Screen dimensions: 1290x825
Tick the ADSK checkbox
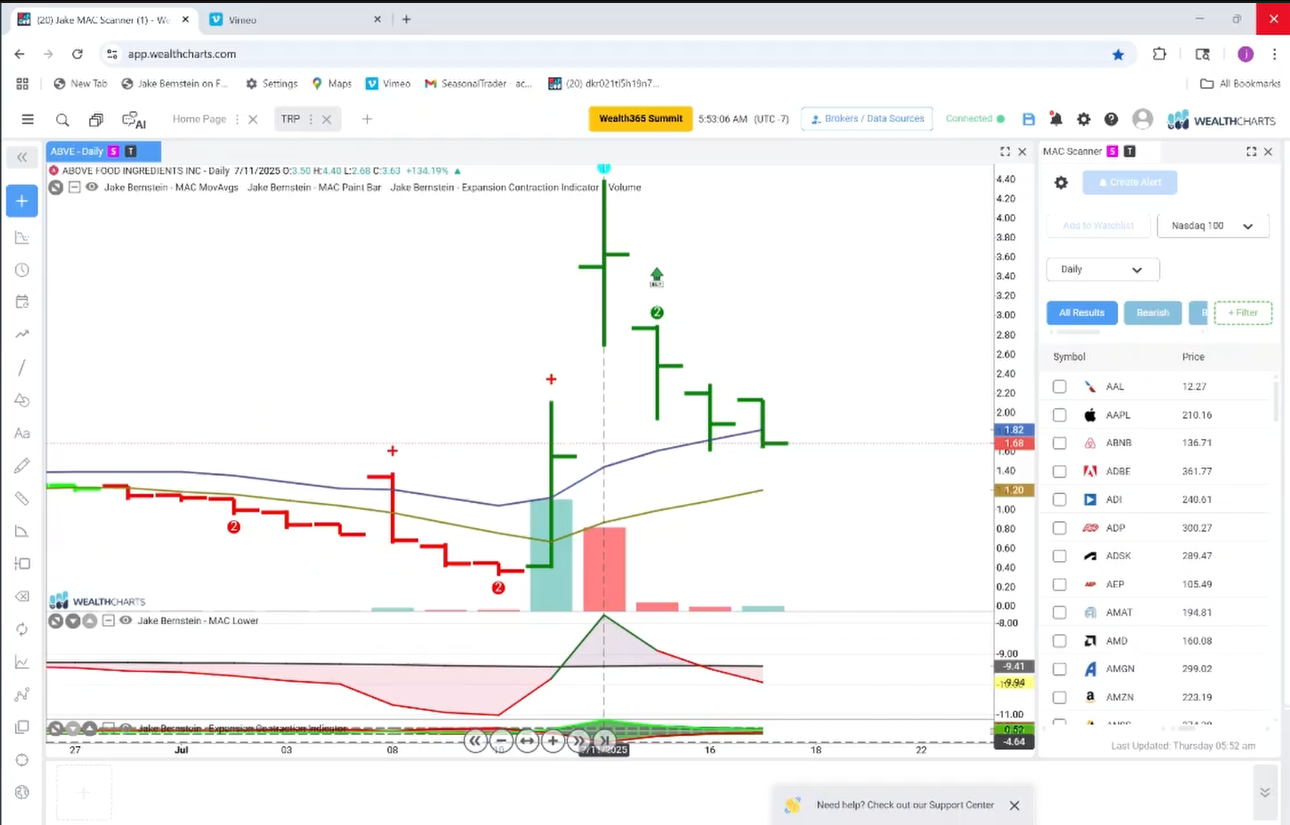tap(1060, 556)
